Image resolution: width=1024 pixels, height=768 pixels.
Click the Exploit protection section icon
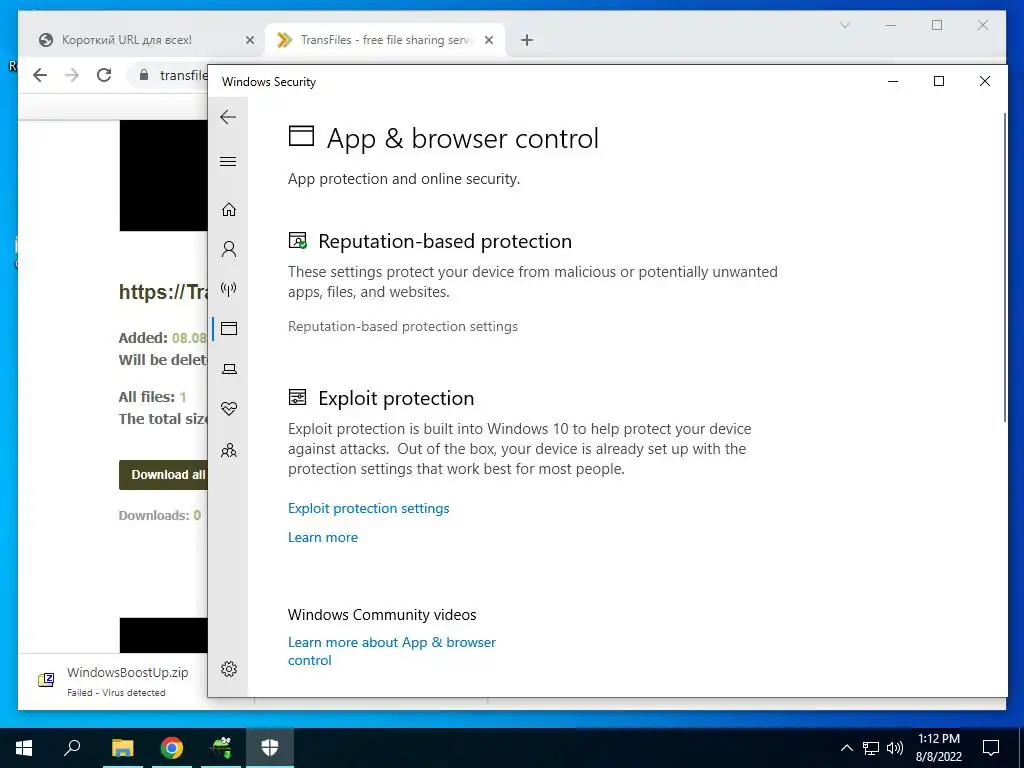coord(297,397)
